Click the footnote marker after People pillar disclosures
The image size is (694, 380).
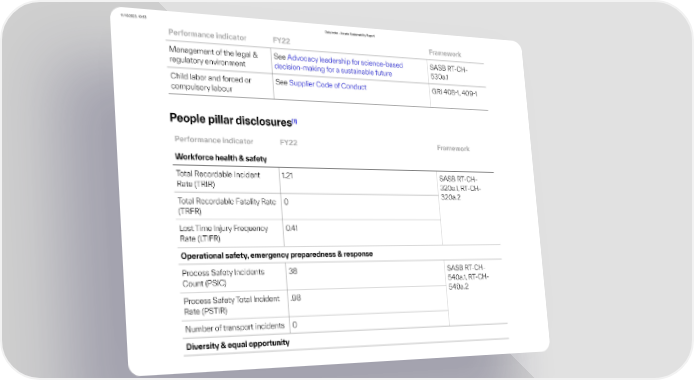295,121
